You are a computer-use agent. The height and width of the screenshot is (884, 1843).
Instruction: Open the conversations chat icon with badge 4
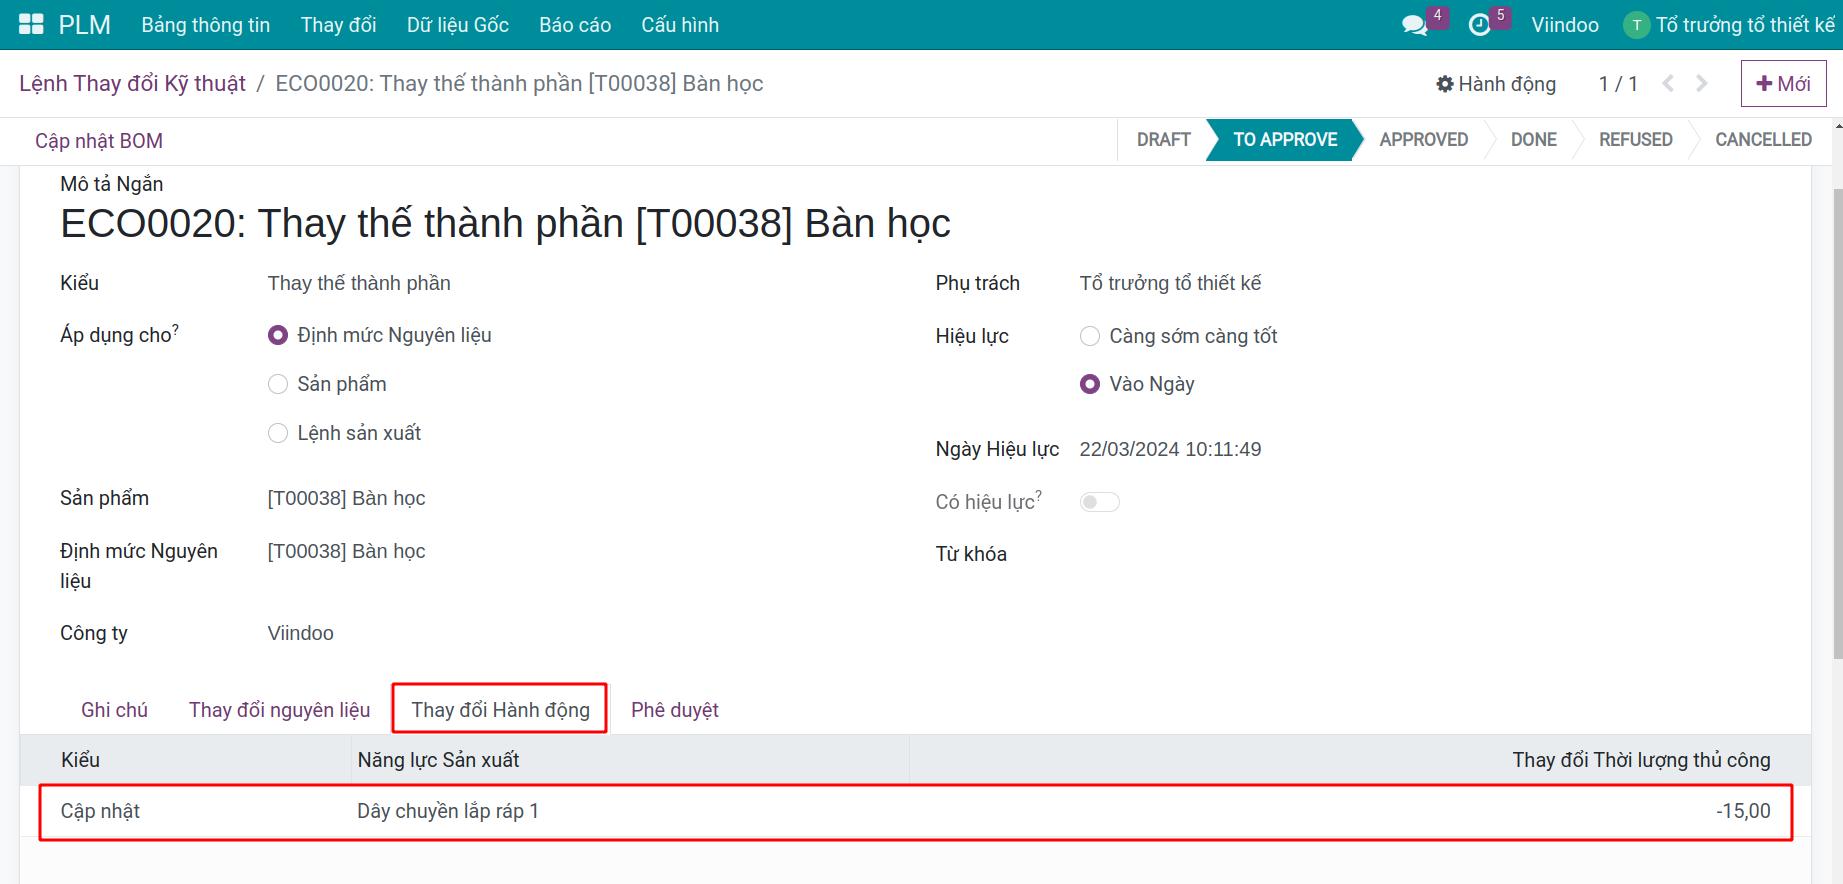point(1415,25)
